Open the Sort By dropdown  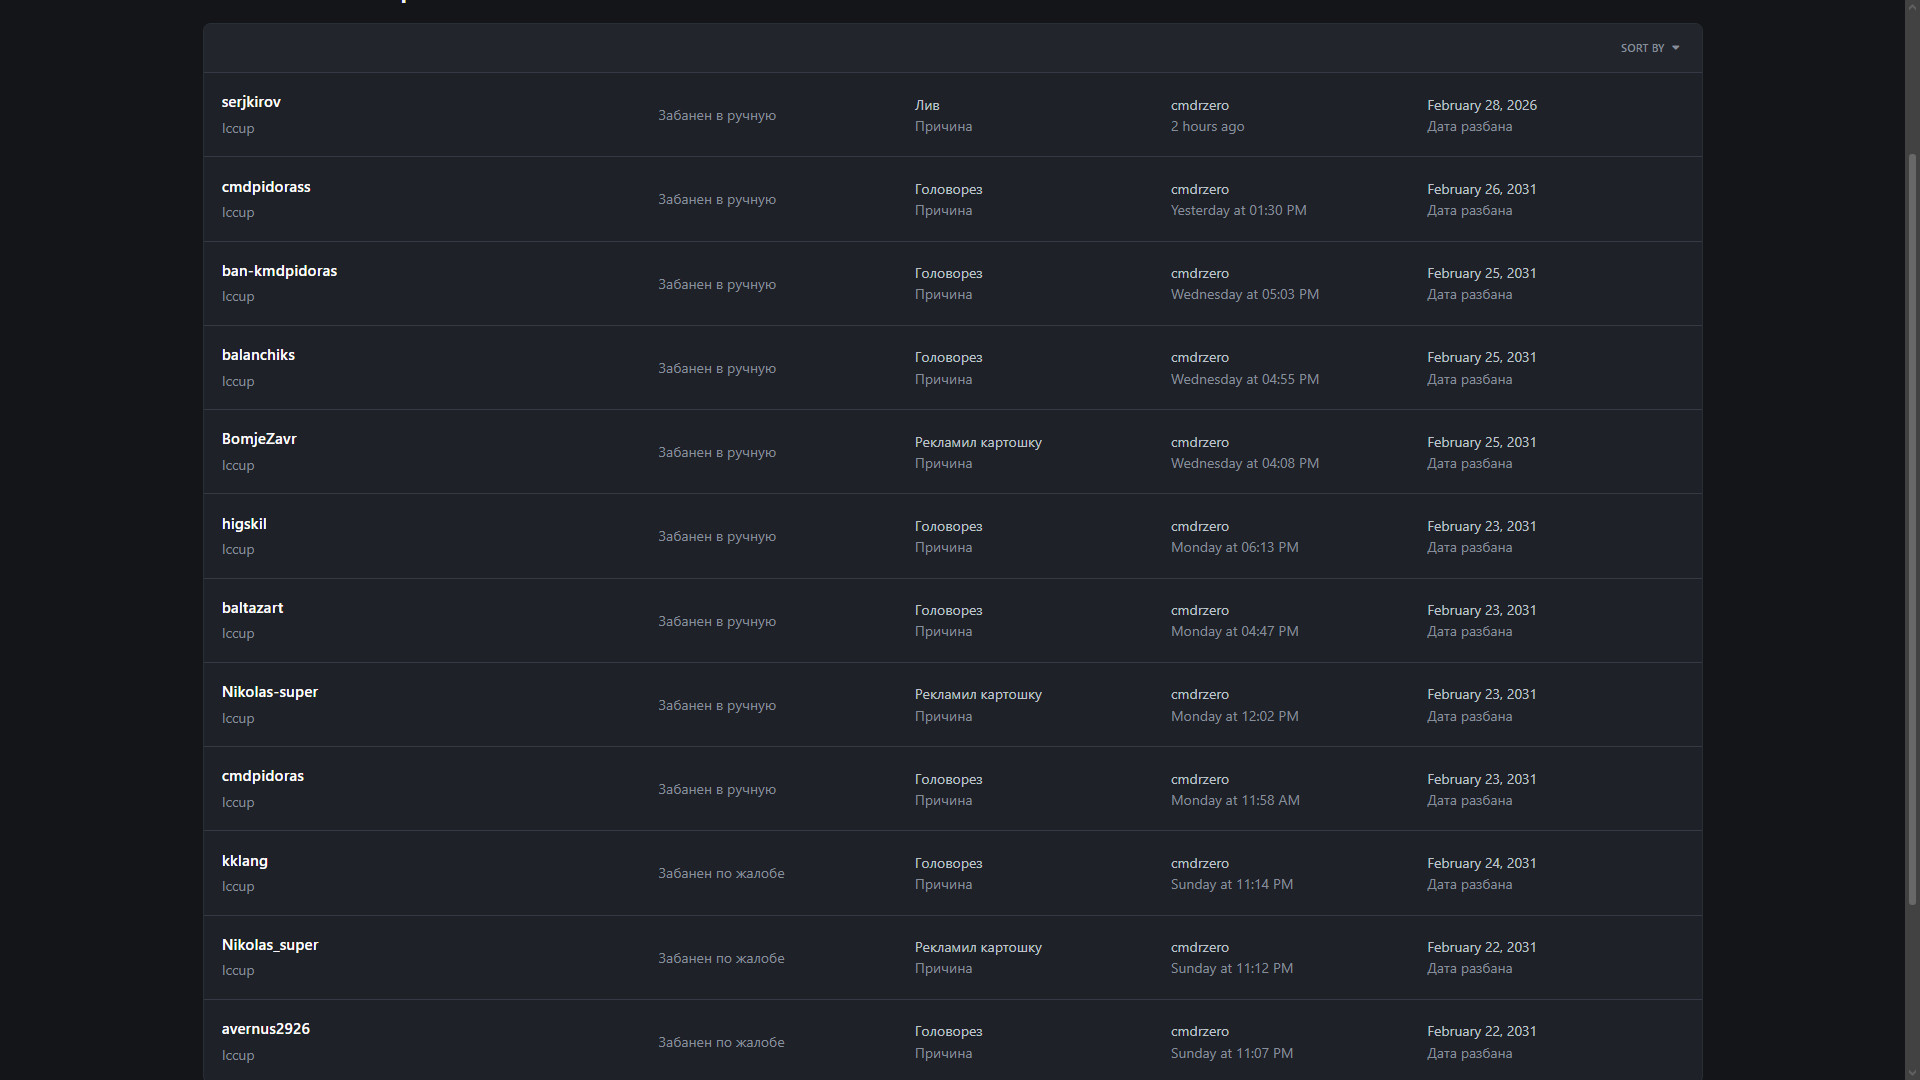(x=1648, y=48)
